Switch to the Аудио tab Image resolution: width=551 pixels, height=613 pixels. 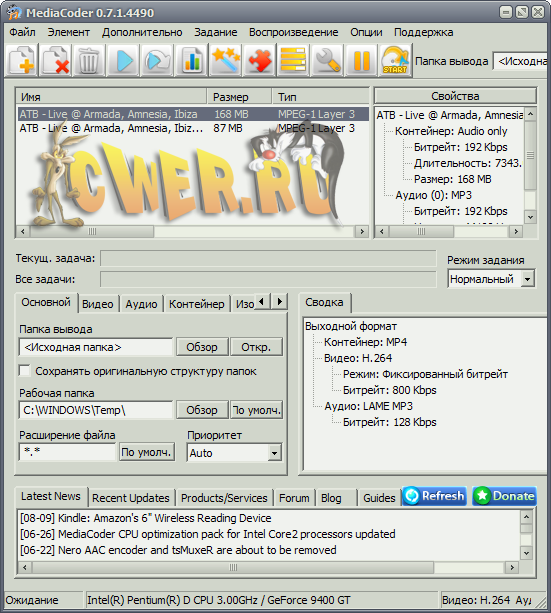point(141,304)
